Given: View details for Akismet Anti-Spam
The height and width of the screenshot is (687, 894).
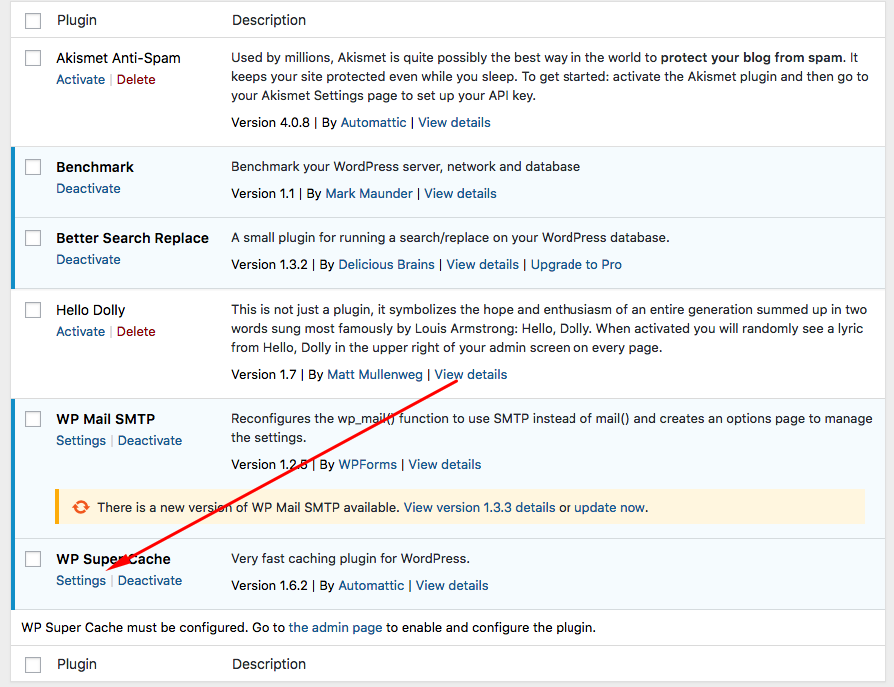Looking at the screenshot, I should [x=454, y=123].
